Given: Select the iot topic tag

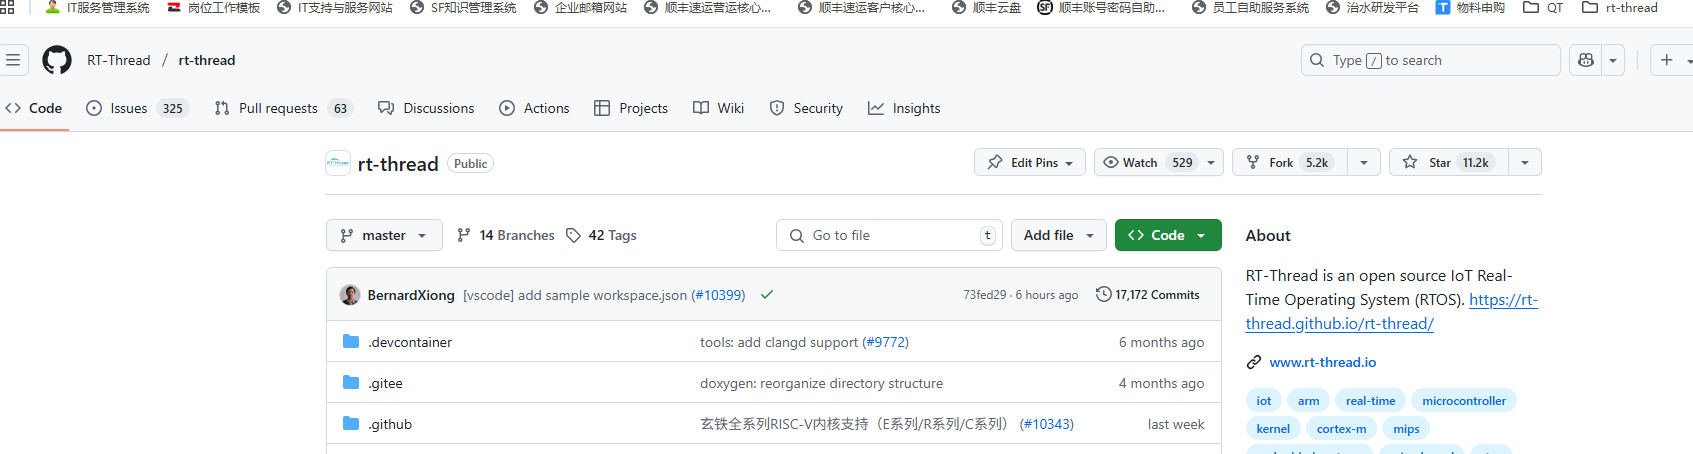Looking at the screenshot, I should tap(1264, 401).
